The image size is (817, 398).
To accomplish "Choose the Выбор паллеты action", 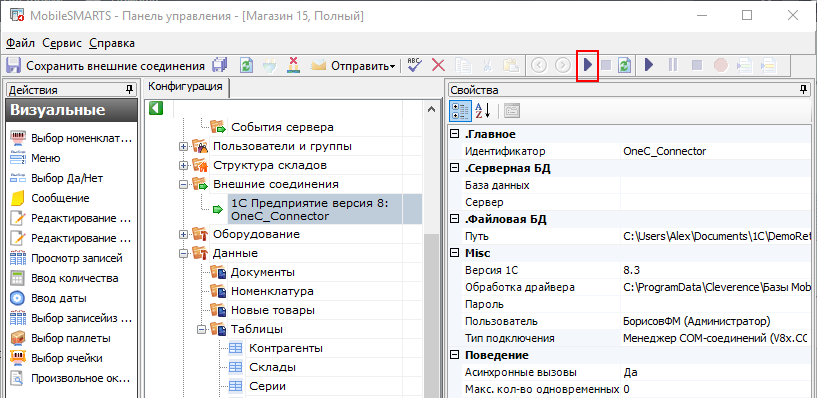I will point(71,338).
